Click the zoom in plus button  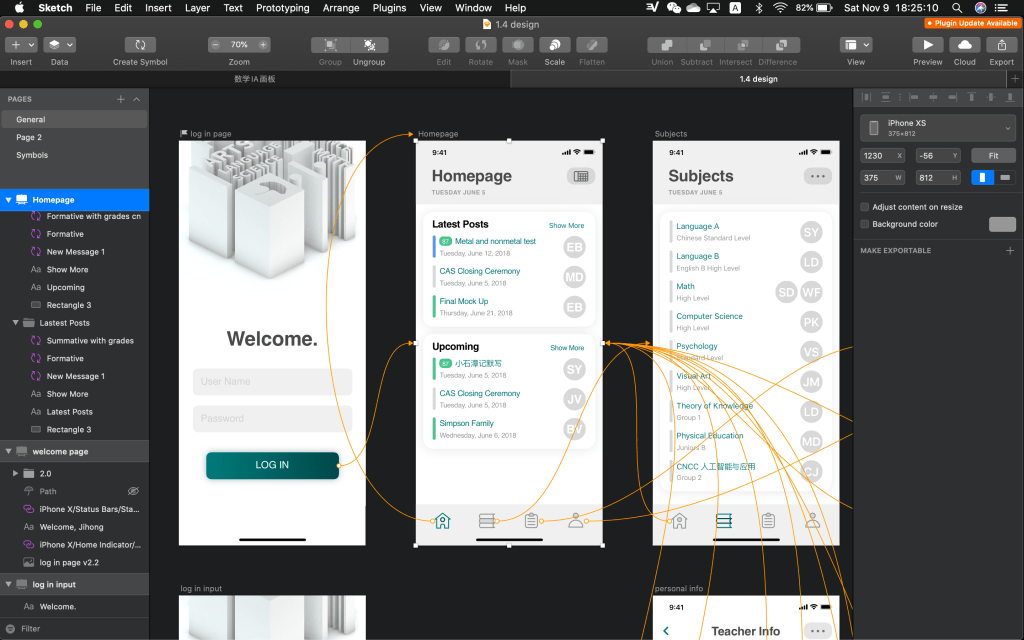point(263,45)
